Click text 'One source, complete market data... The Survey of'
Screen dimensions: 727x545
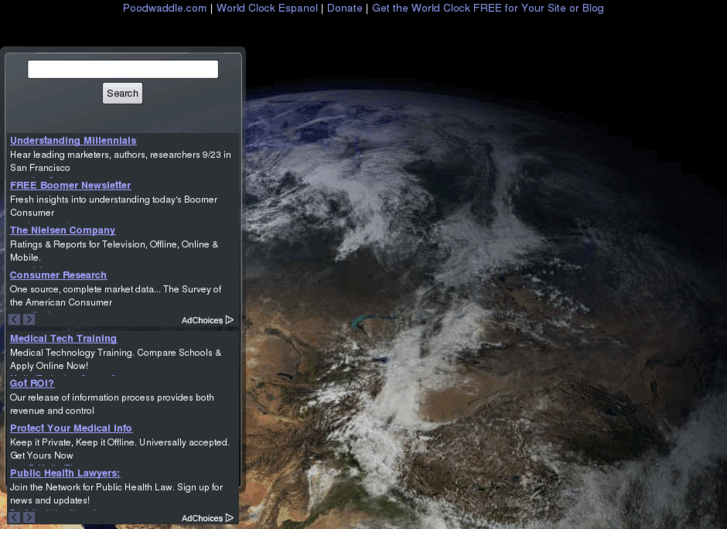[x=115, y=289]
